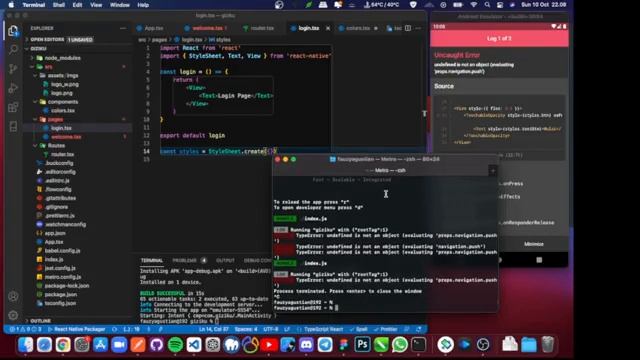
Task: Open the Explorer panel ellipsis menu
Action: pos(123,28)
